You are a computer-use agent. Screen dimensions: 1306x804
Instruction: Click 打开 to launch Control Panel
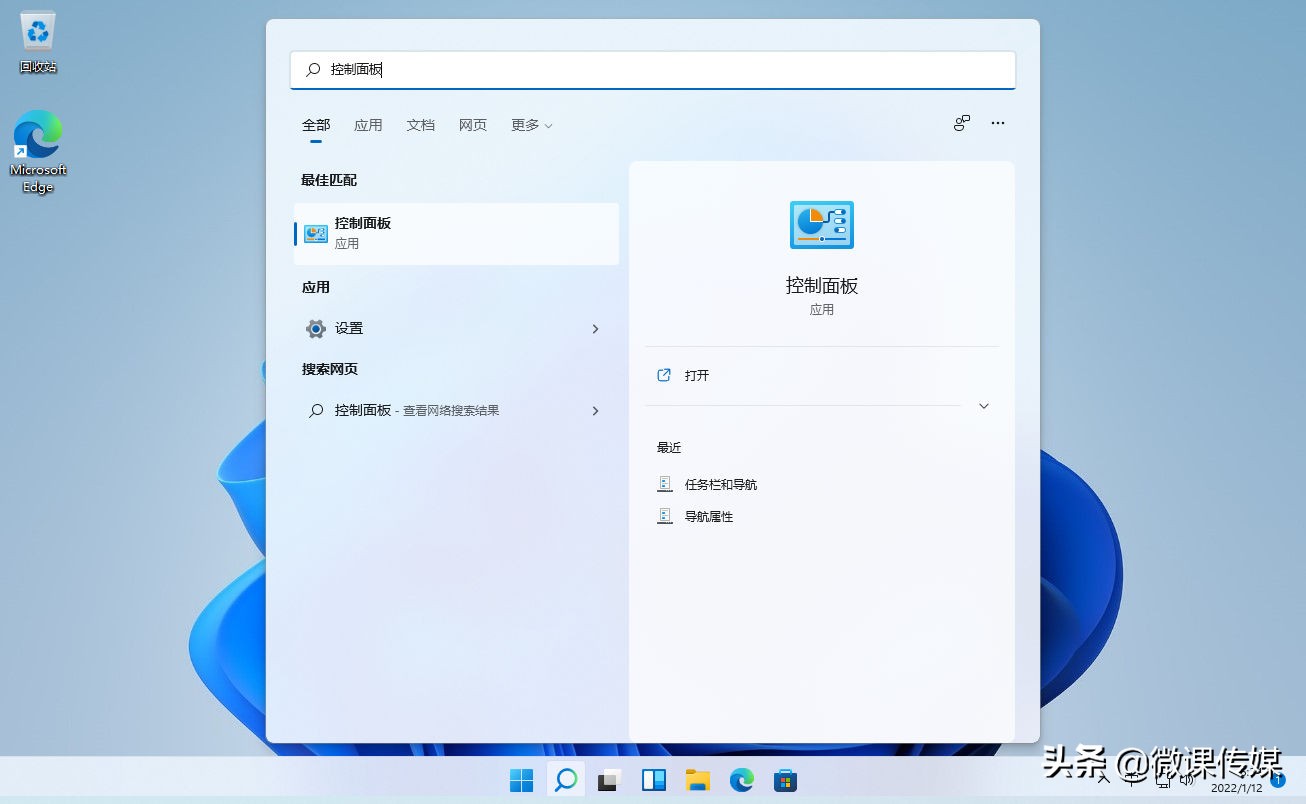[x=696, y=375]
